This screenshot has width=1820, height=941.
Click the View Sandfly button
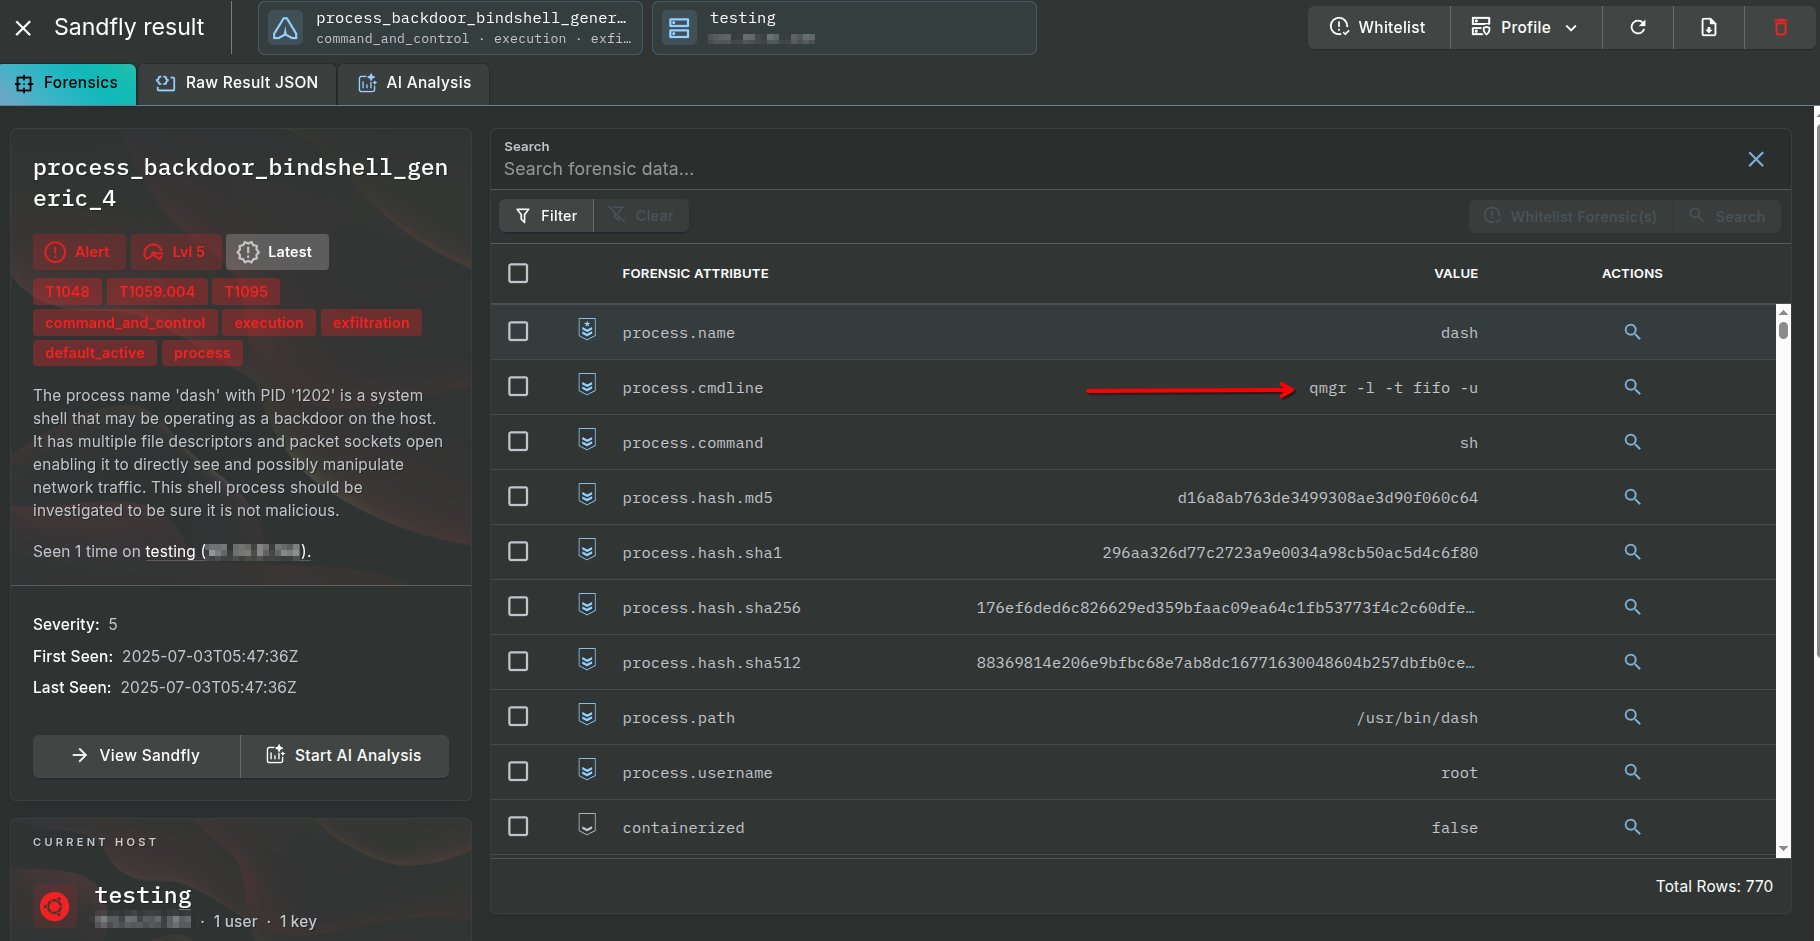click(137, 756)
